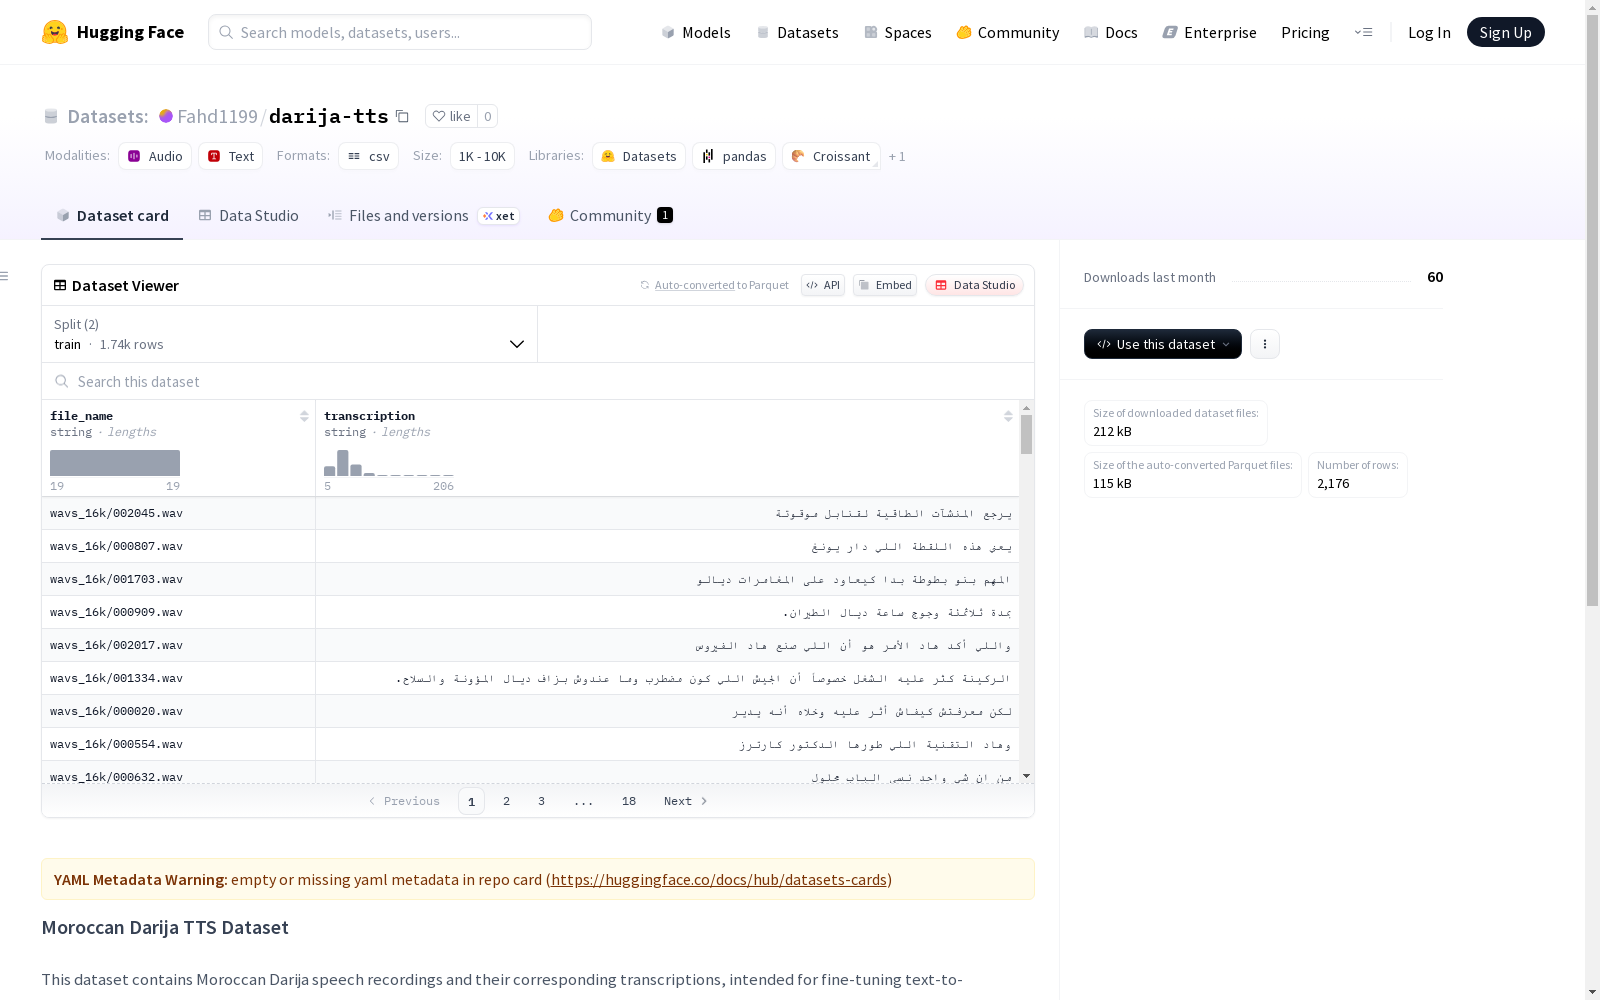Click the heart like button
Image resolution: width=1600 pixels, height=1000 pixels.
coord(451,116)
